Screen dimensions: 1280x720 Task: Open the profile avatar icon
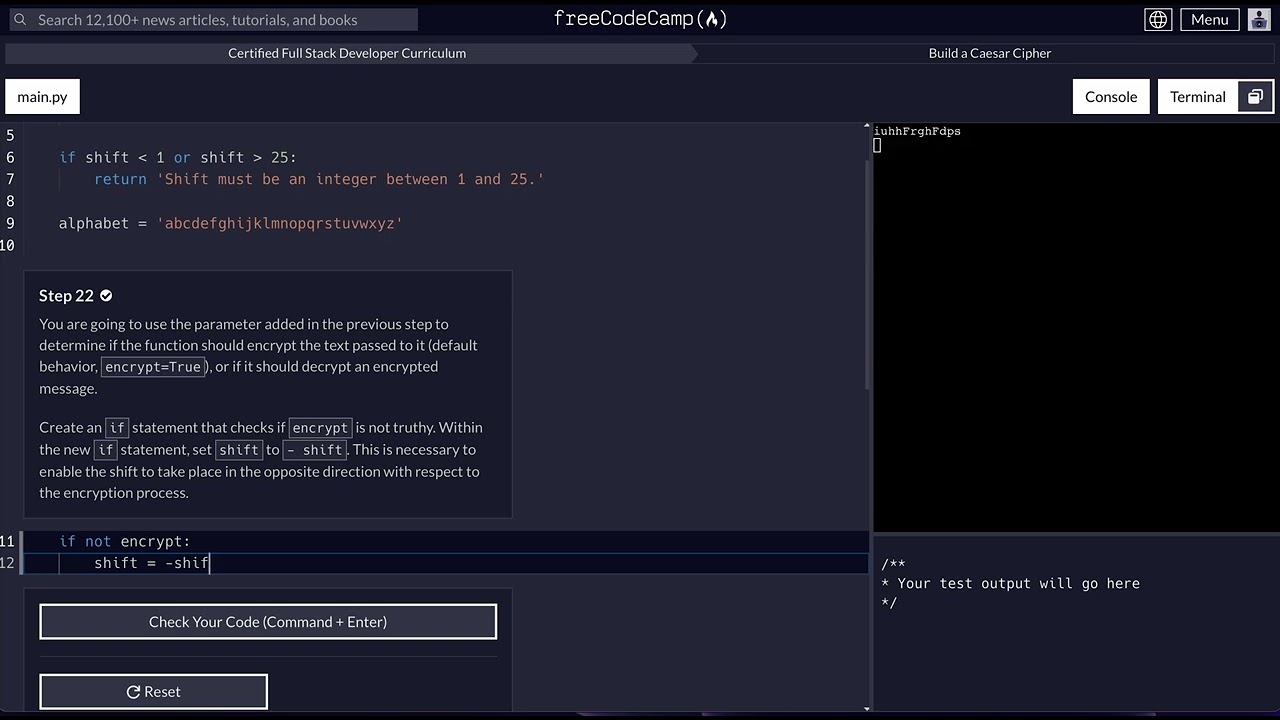click(1258, 19)
